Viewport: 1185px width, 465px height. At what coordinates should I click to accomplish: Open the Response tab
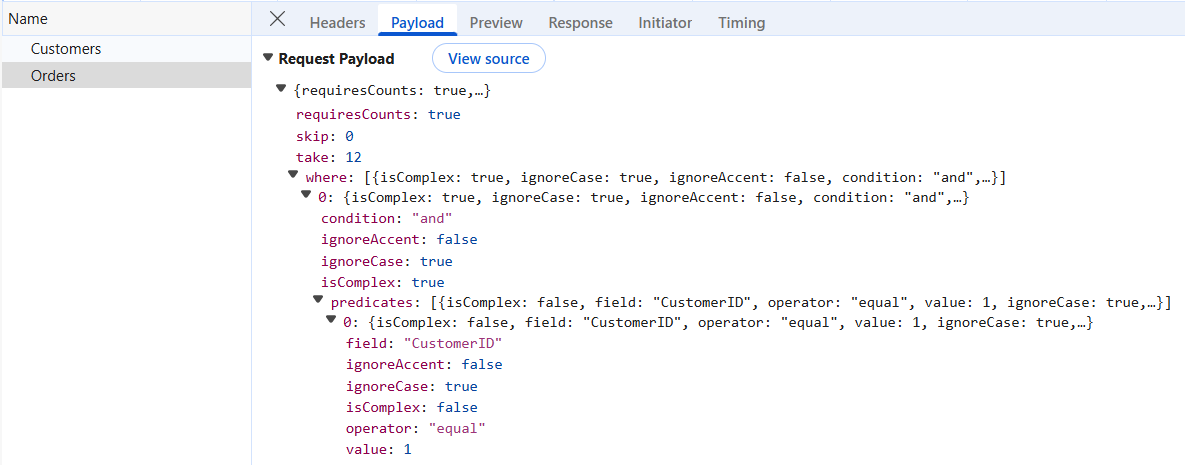[x=580, y=23]
